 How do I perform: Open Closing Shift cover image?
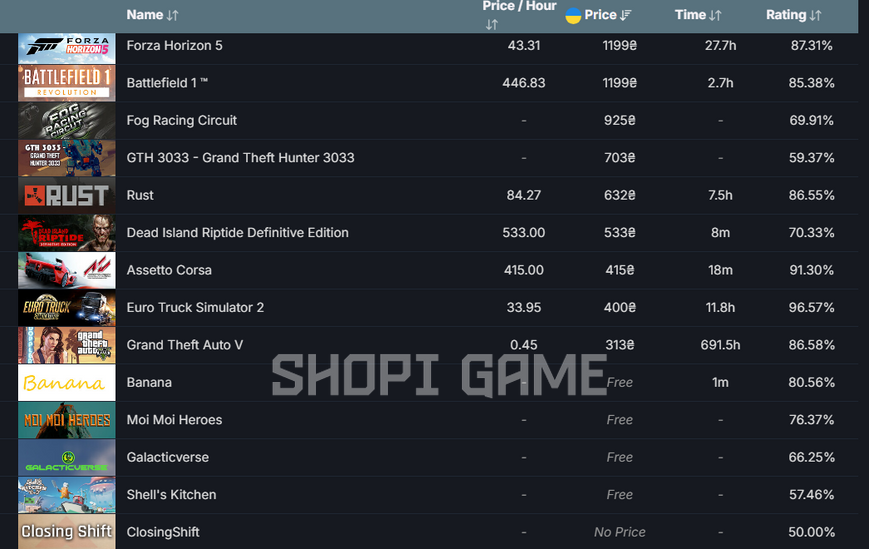point(67,532)
